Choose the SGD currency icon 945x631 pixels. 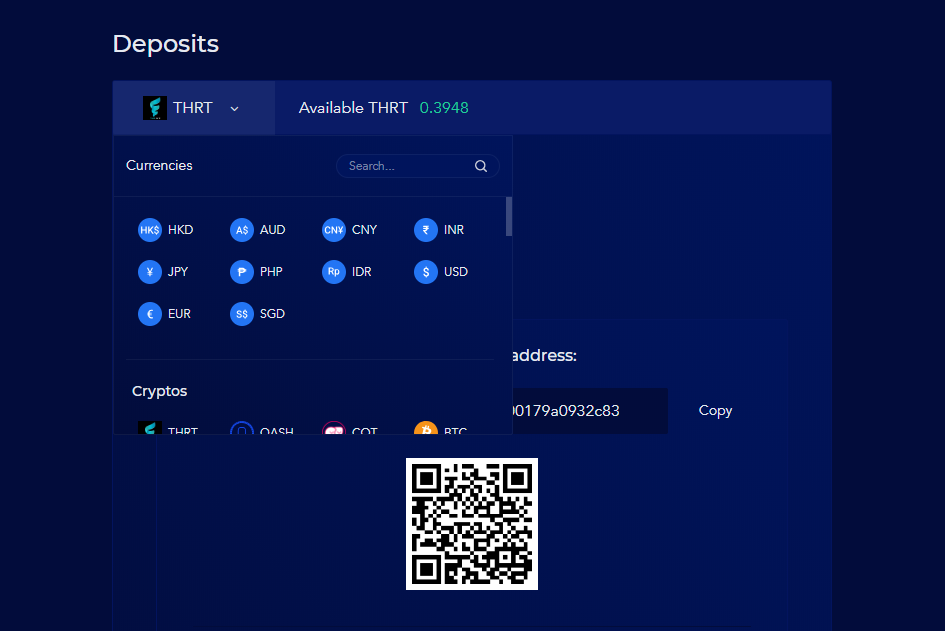242,314
